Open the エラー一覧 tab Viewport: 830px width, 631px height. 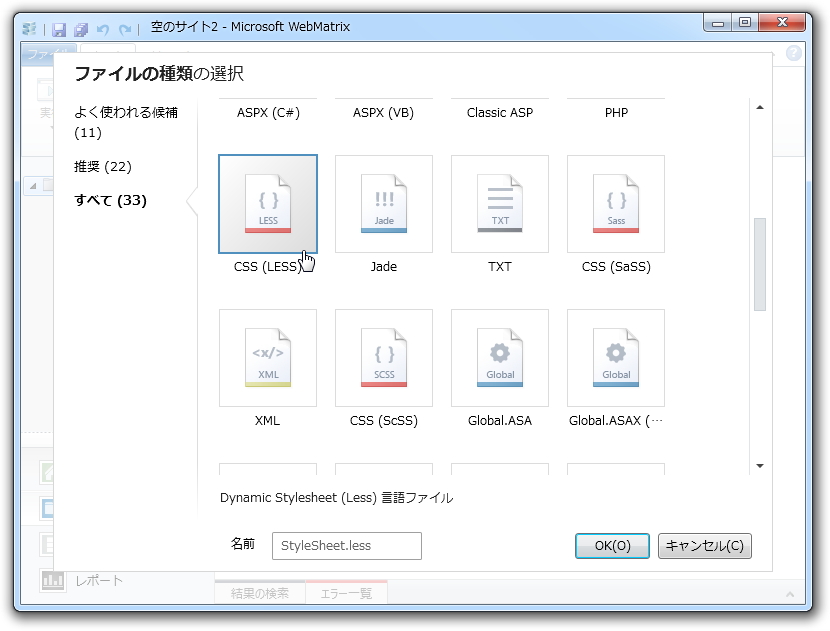click(346, 593)
